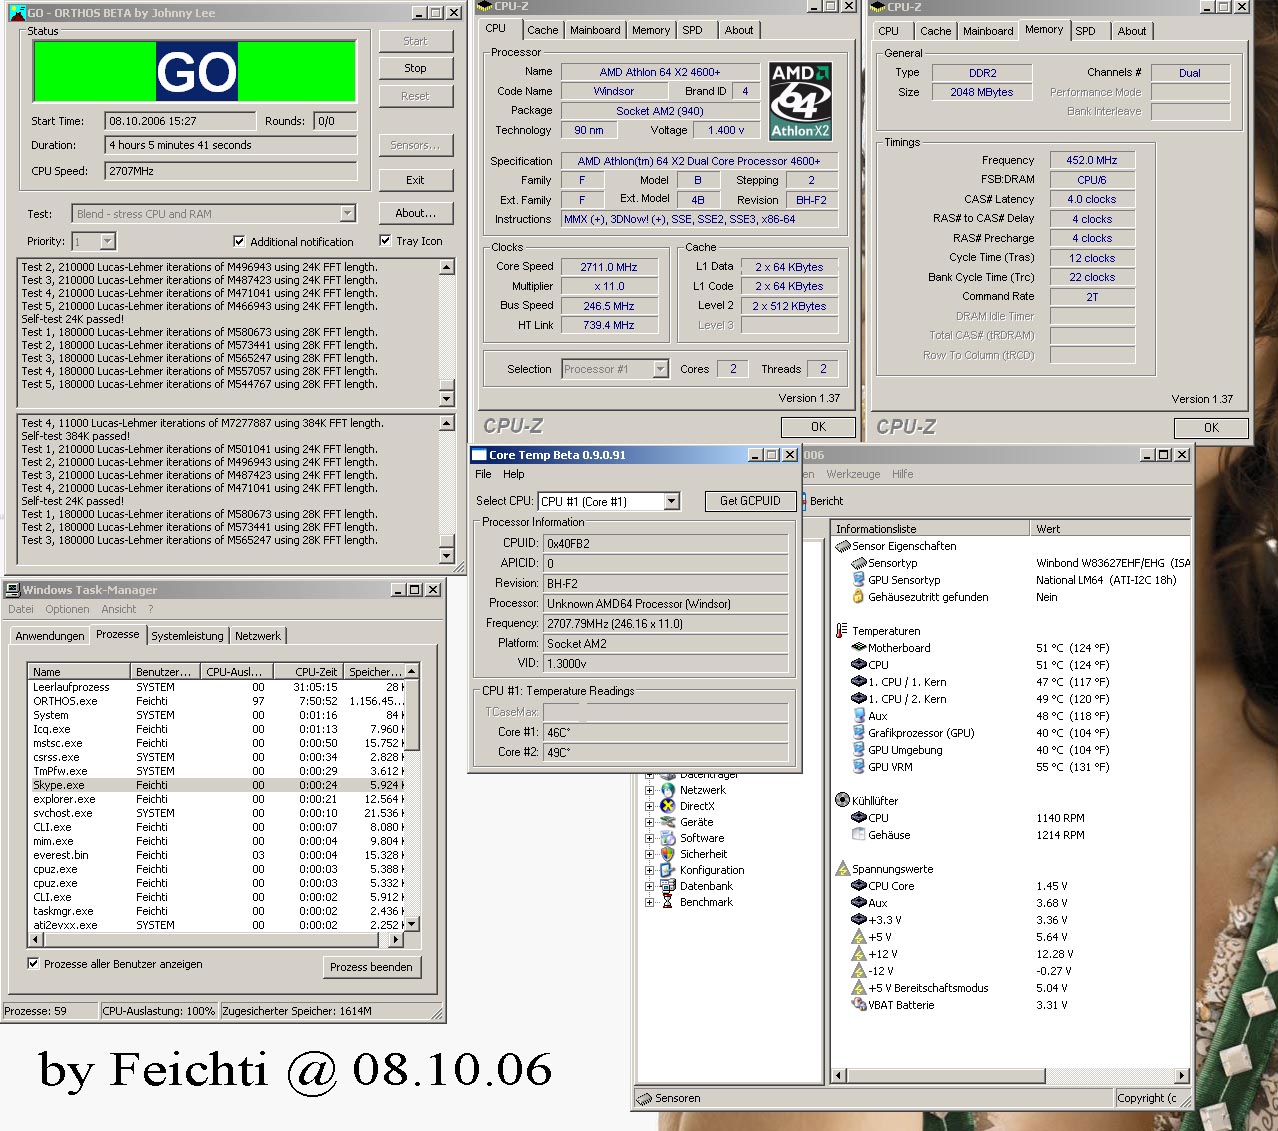
Task: Click the ORTHOS Start Time field
Action: [x=180, y=121]
